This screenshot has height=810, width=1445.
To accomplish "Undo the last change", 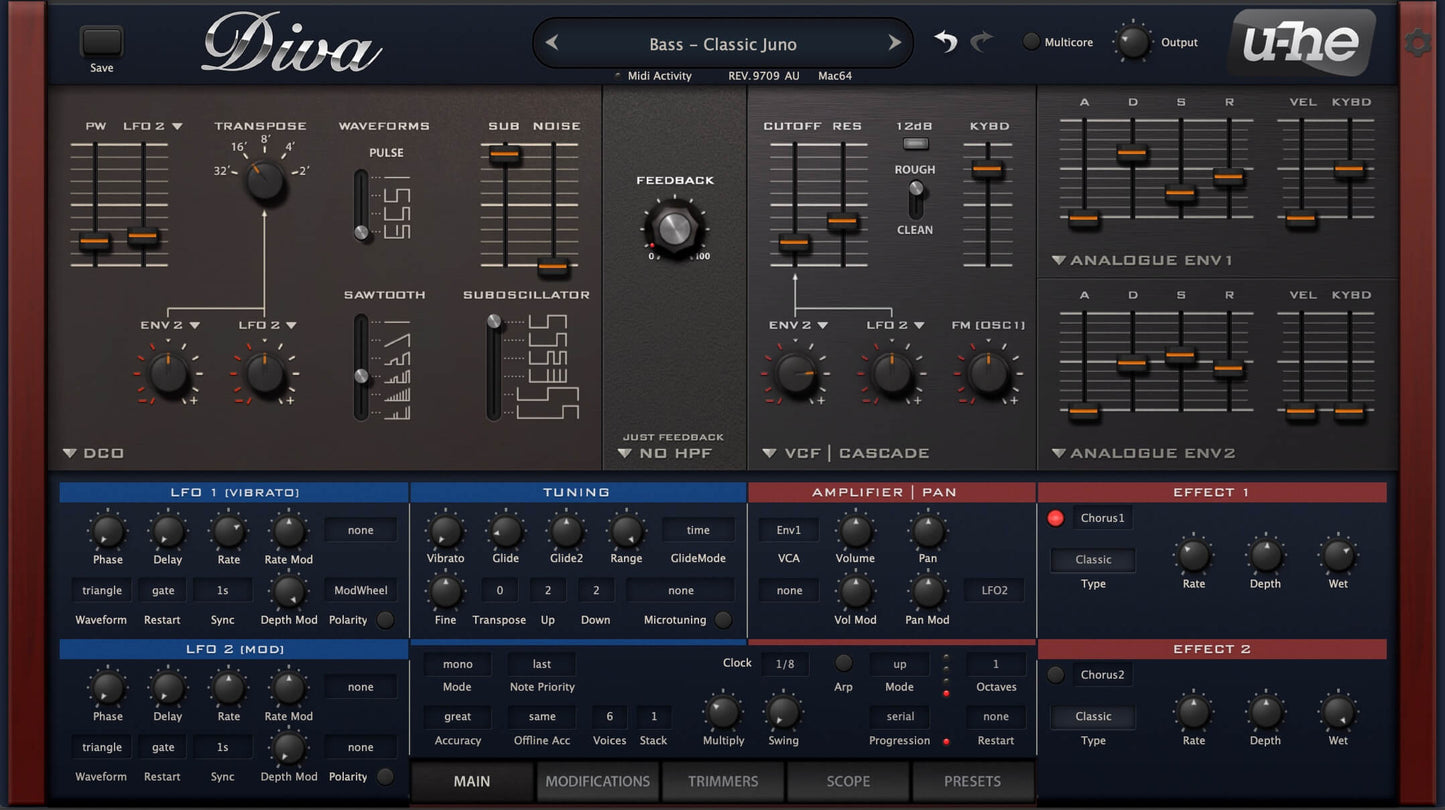I will point(946,41).
